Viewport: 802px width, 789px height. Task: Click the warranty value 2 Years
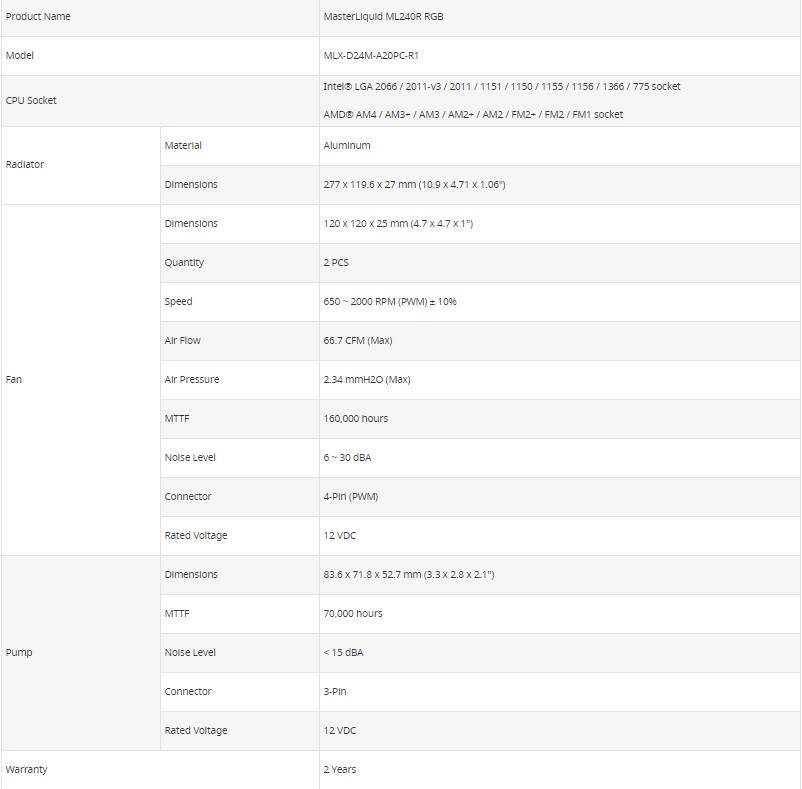(x=340, y=770)
